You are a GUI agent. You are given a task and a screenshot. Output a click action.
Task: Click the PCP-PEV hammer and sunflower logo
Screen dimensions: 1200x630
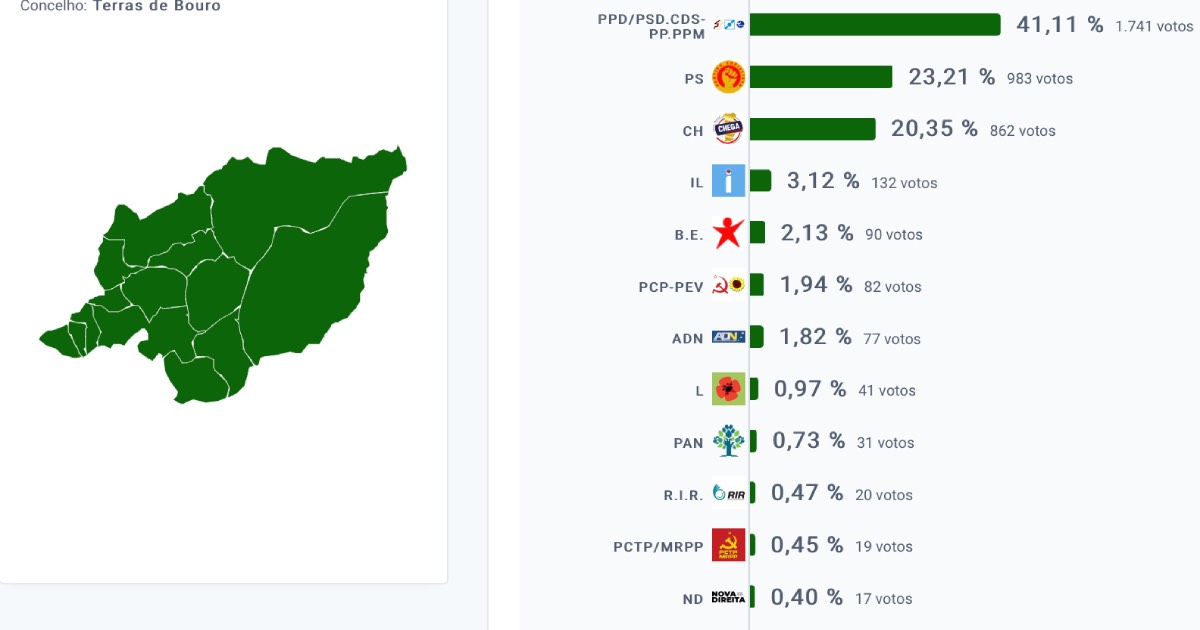pyautogui.click(x=728, y=285)
